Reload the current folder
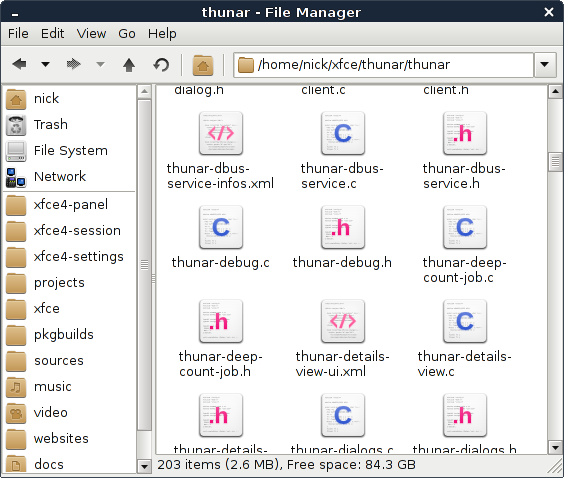Image resolution: width=564 pixels, height=478 pixels. click(x=161, y=65)
